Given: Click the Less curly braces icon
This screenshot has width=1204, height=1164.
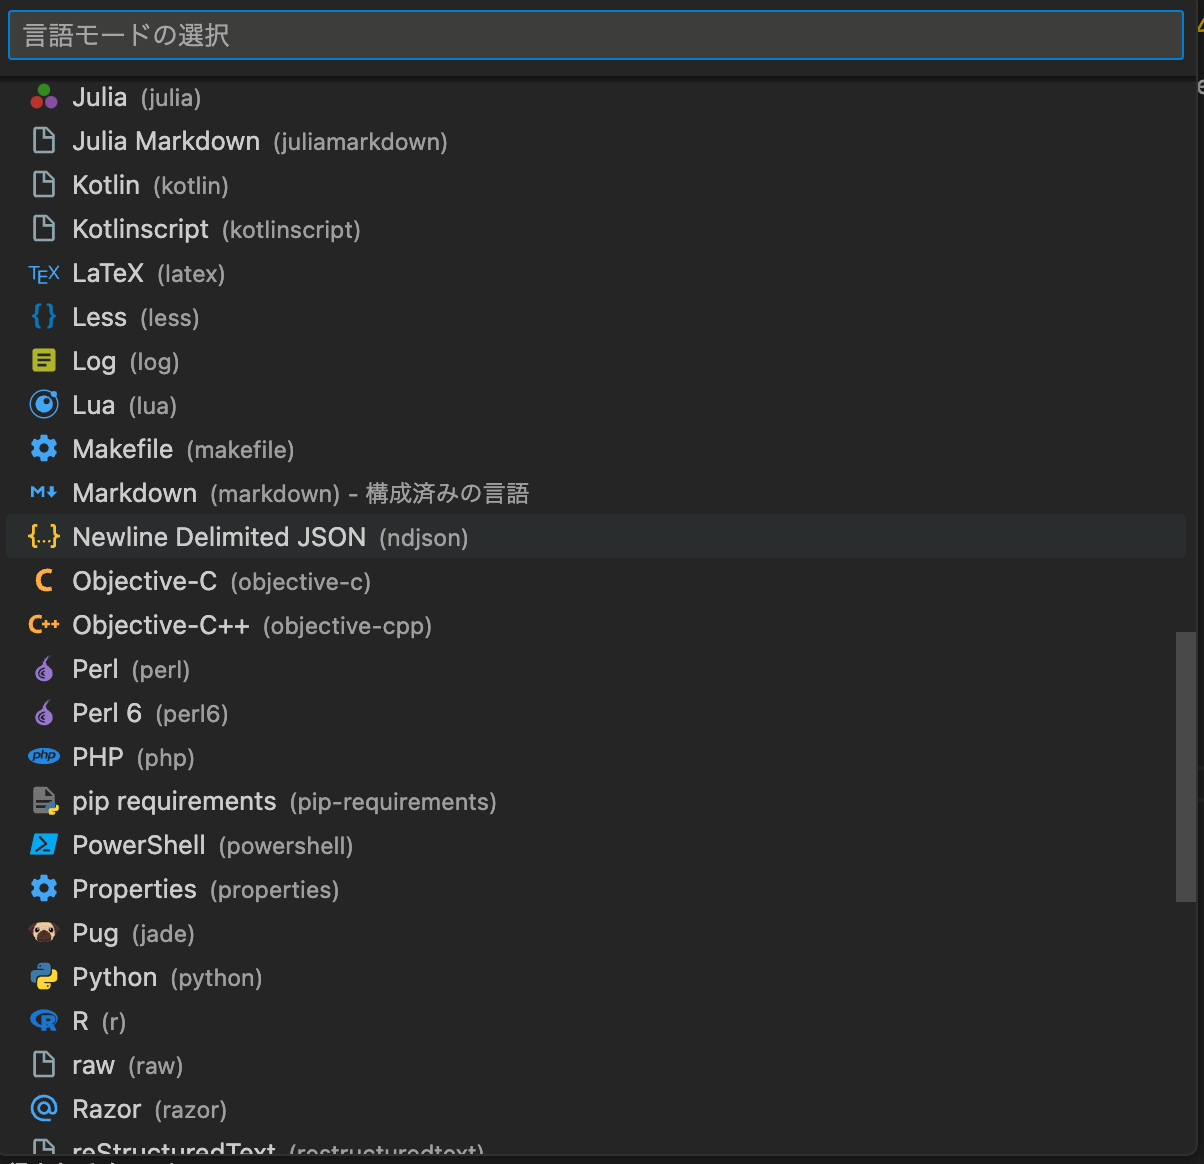Looking at the screenshot, I should 44,317.
